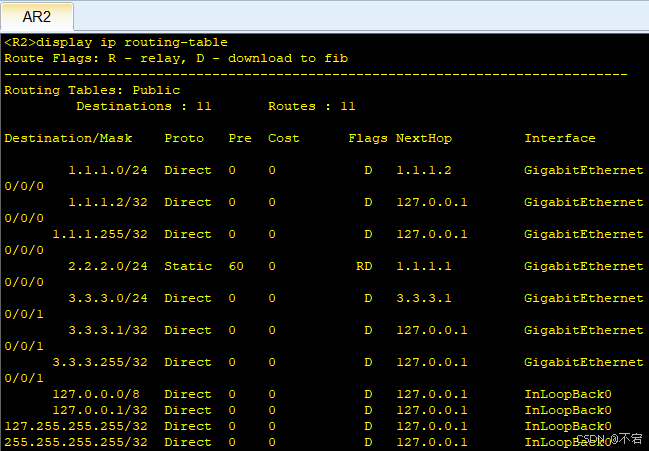Click the 'Static' protocol entry

coord(188,266)
